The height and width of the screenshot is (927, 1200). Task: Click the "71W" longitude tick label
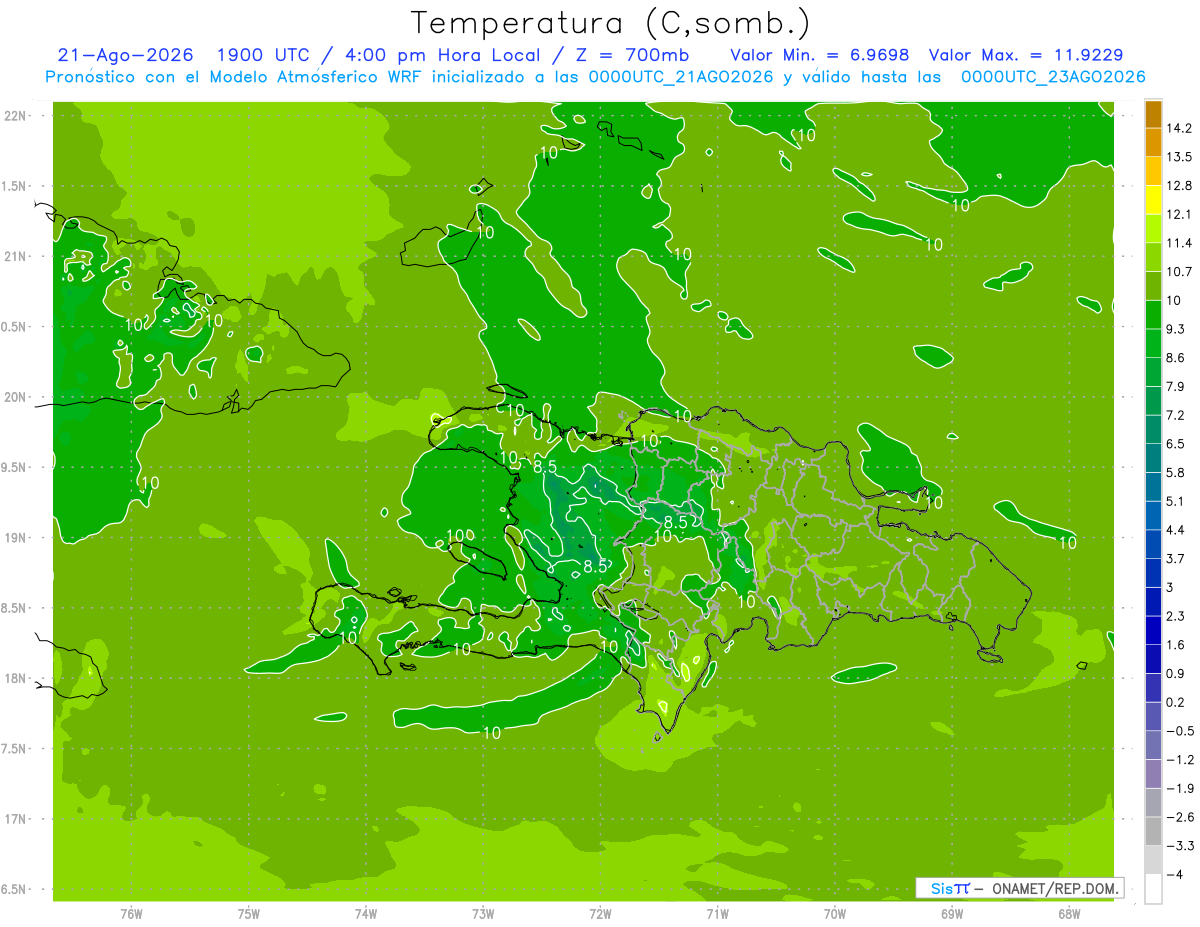(x=717, y=914)
